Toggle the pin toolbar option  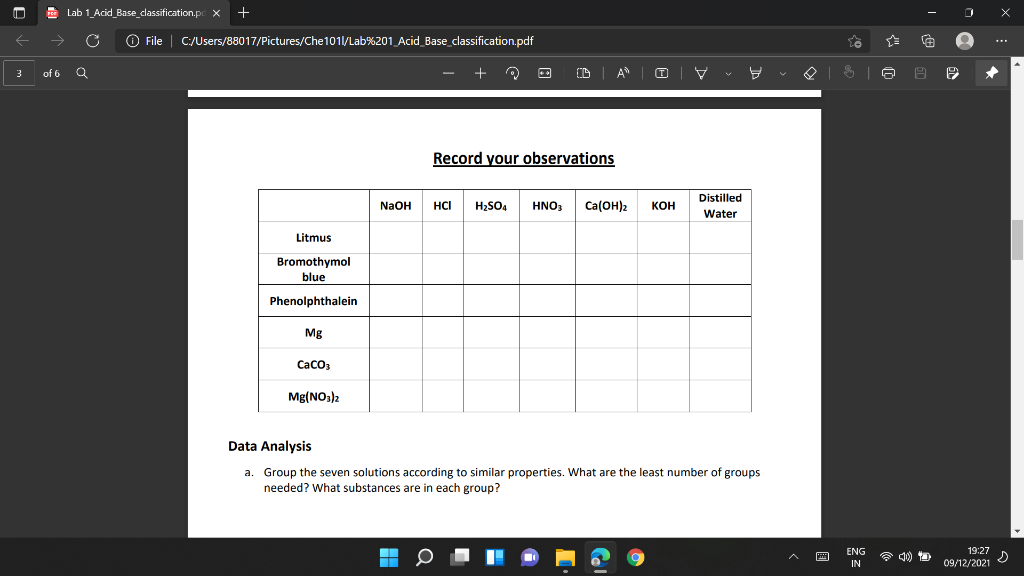pos(990,73)
